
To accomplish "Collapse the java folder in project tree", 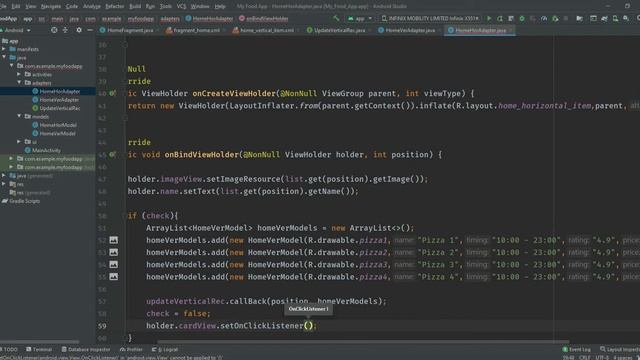I will point(4,58).
